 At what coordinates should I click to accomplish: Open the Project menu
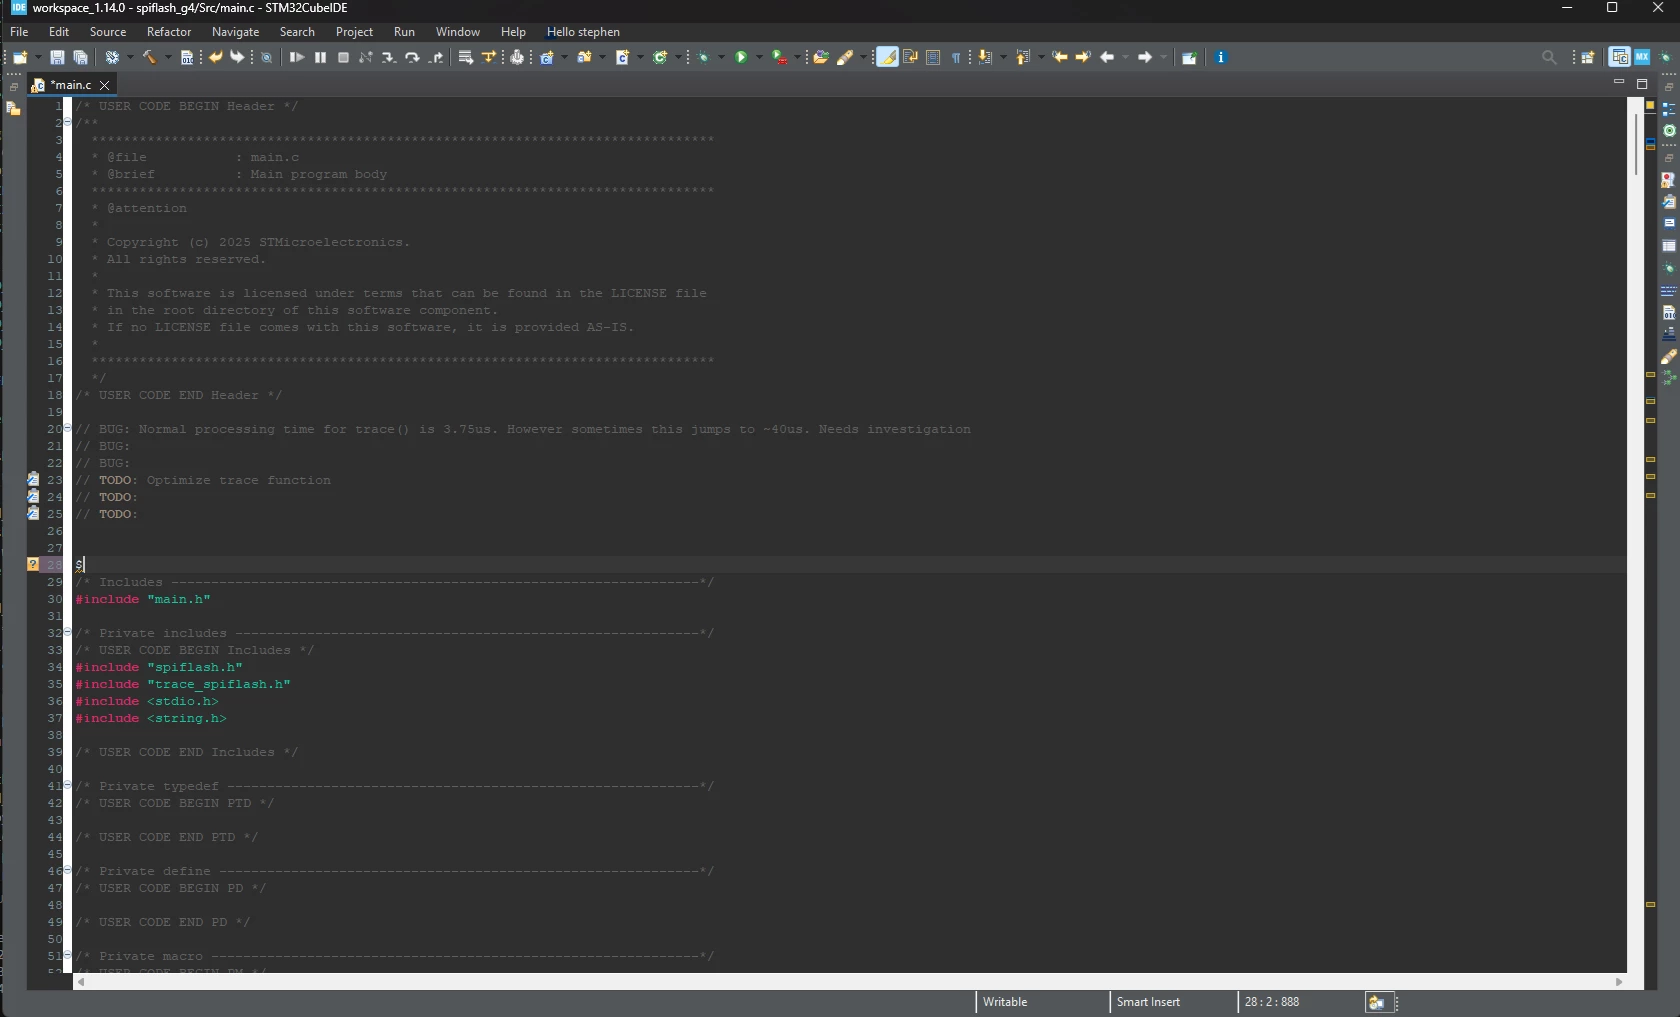point(354,32)
